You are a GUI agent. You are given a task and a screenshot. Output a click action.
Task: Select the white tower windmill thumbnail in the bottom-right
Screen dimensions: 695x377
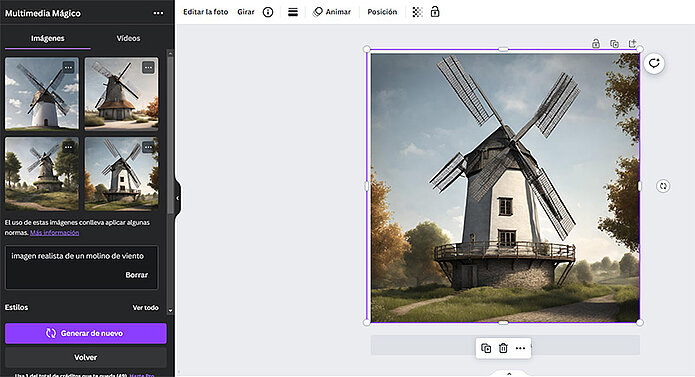click(x=121, y=174)
